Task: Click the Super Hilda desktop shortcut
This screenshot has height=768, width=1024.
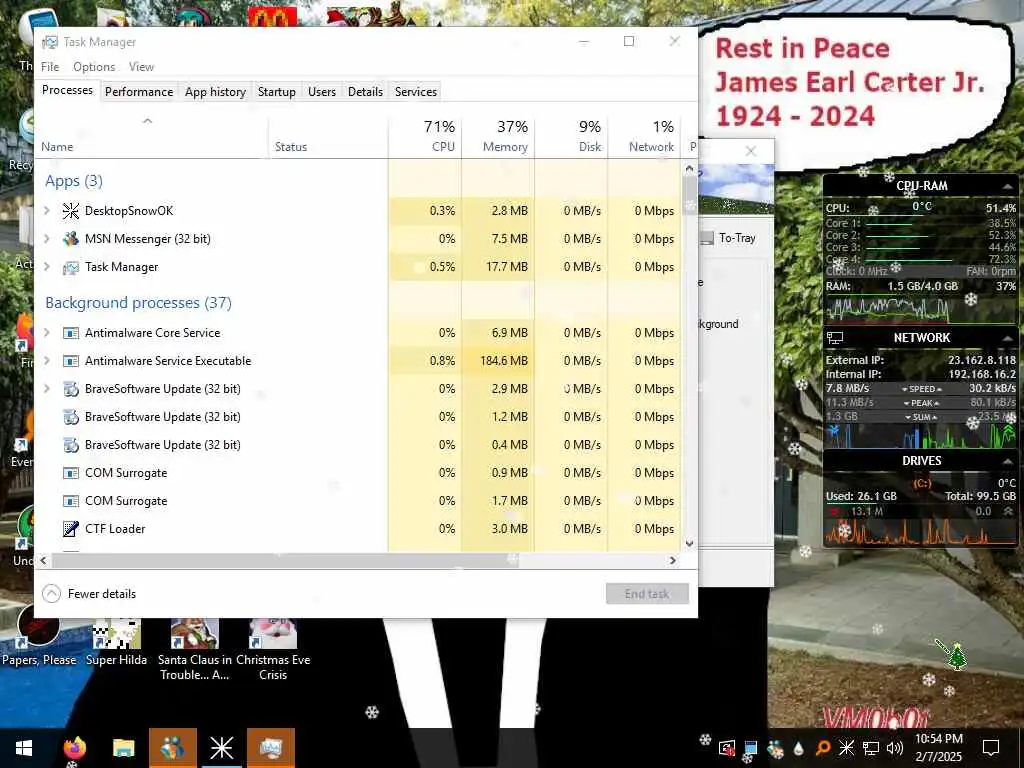Action: pos(116,643)
